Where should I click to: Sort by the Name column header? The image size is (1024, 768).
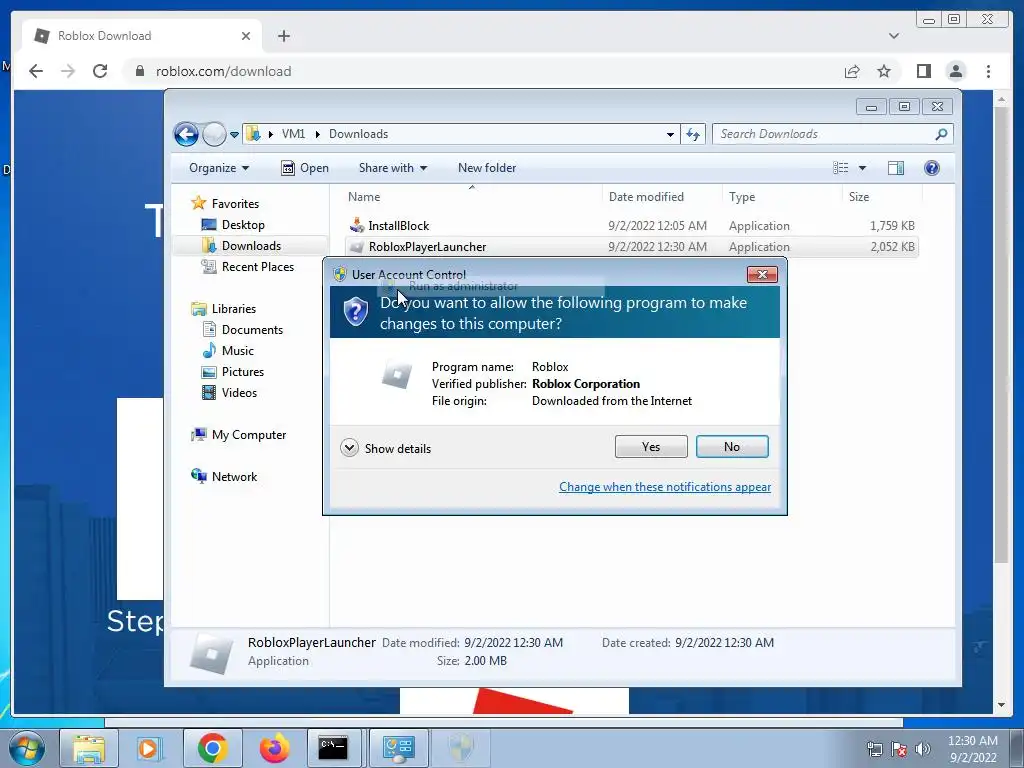coord(364,197)
